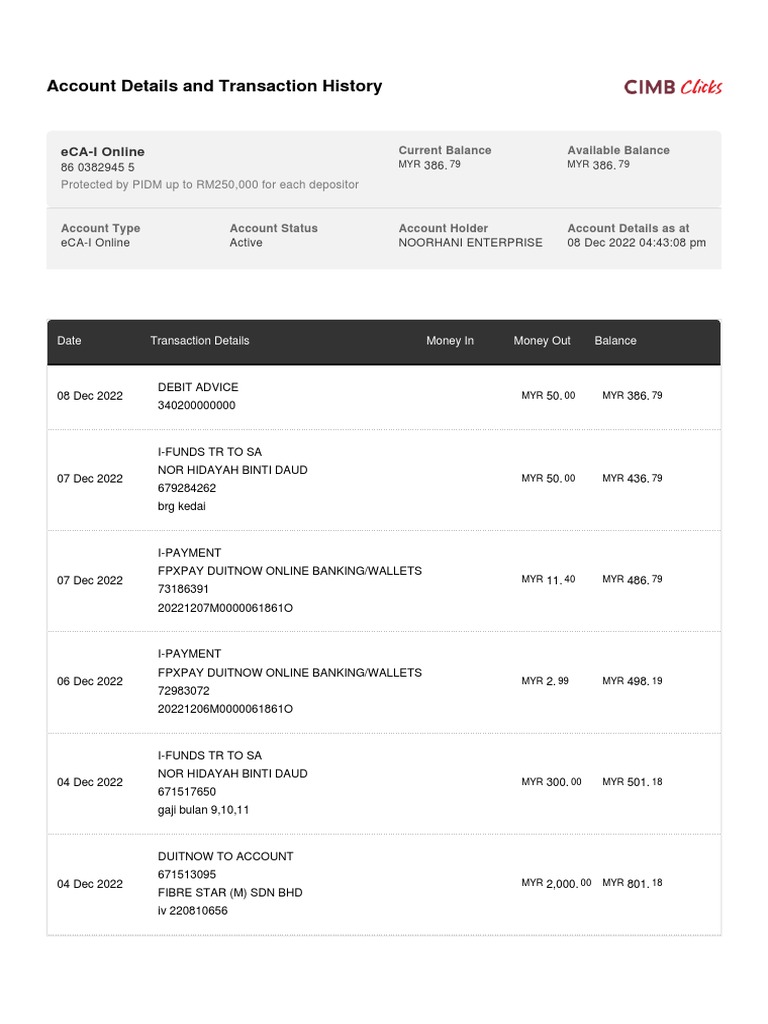This screenshot has width=768, height=1024.
Task: Click the Transaction Details column header
Action: pos(200,340)
